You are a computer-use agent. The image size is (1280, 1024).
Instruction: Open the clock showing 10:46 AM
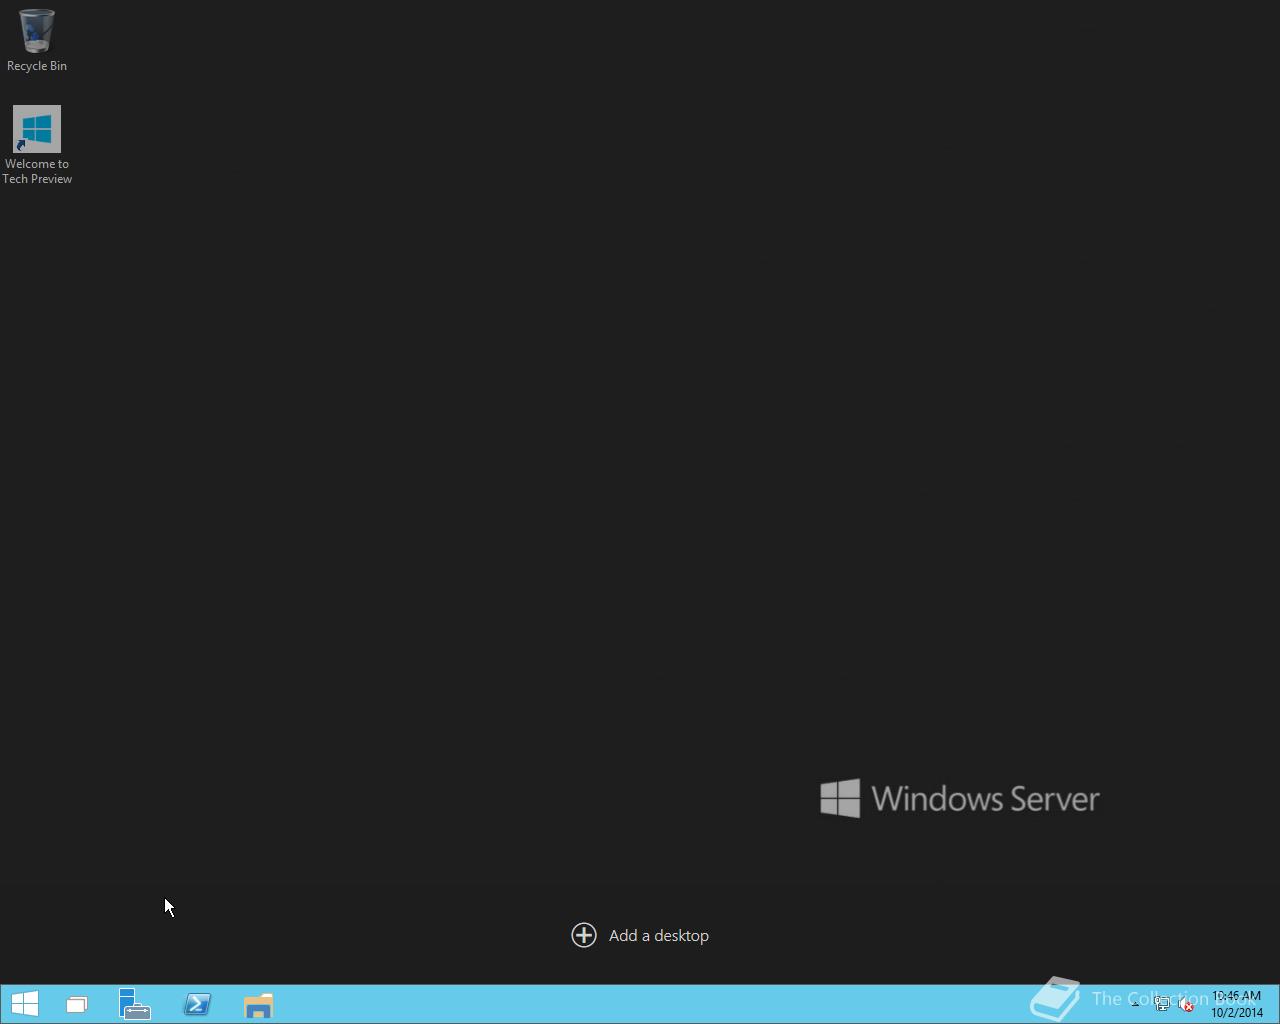[x=1237, y=1004]
